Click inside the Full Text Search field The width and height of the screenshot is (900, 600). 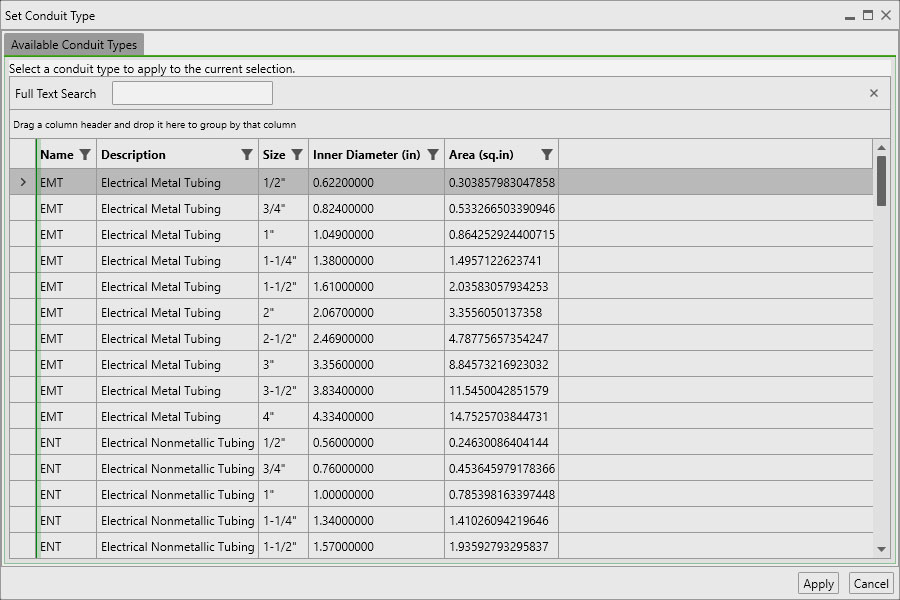(x=192, y=92)
